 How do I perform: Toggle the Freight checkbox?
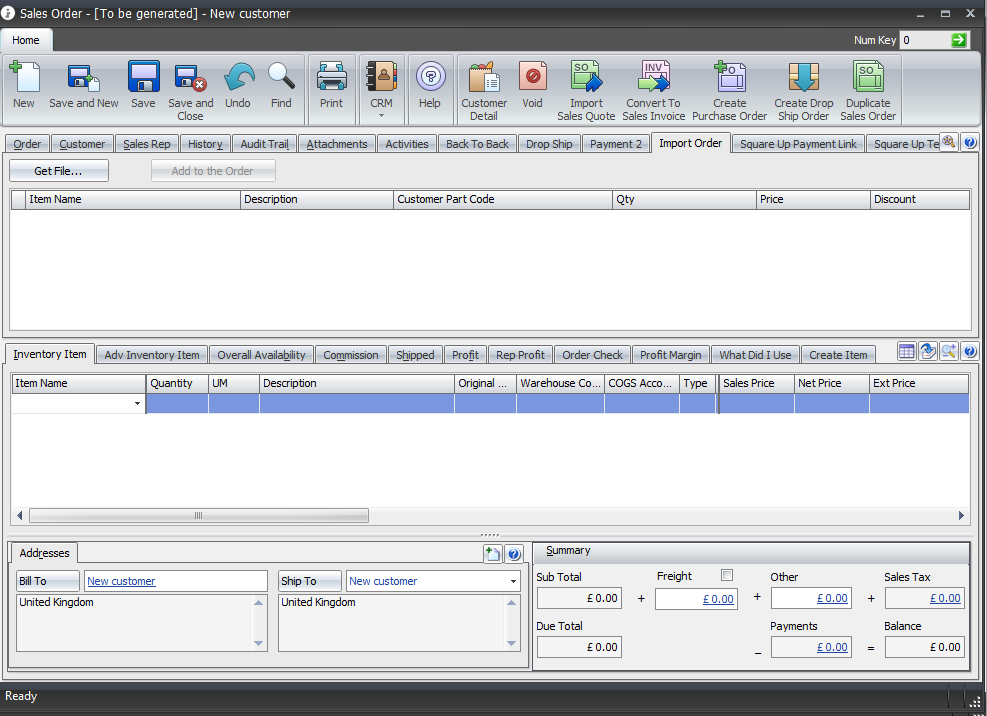click(727, 575)
